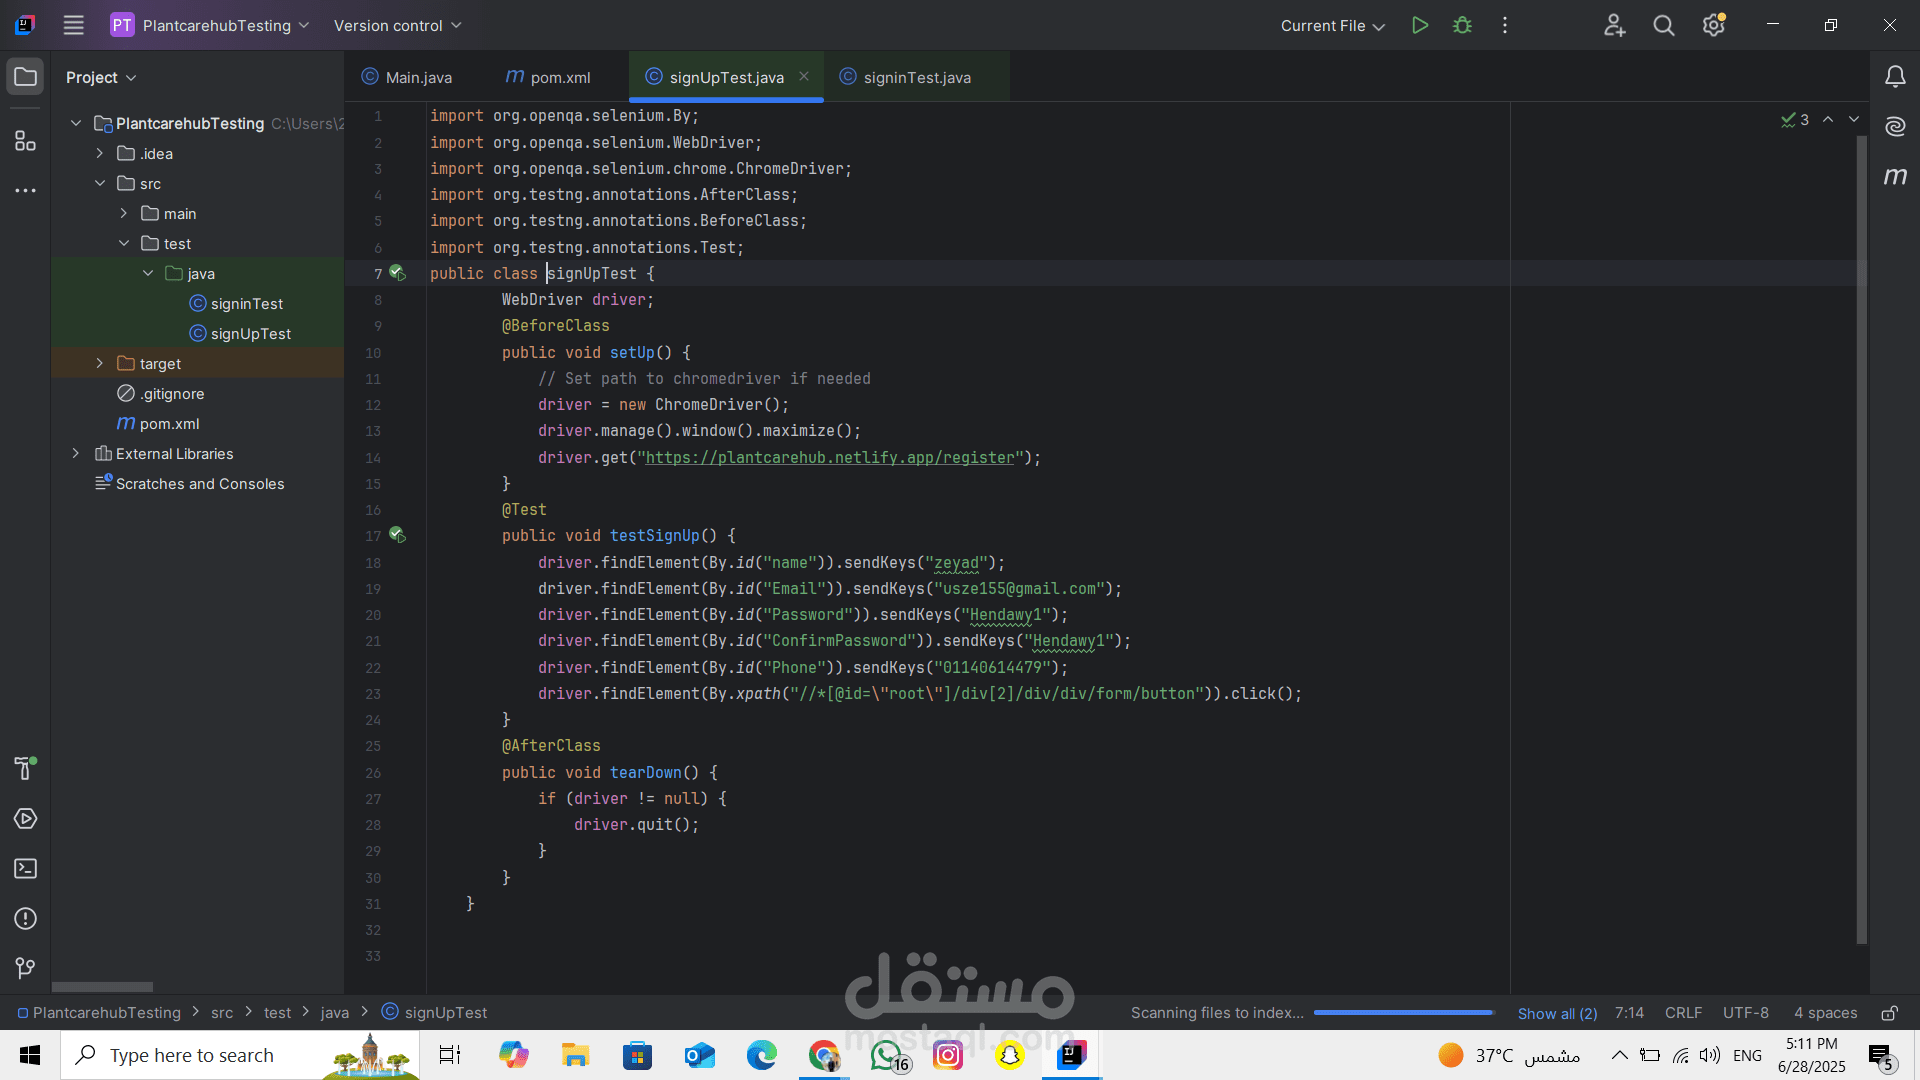The height and width of the screenshot is (1080, 1920).
Task: Open WhatsApp from the taskbar
Action: pos(889,1055)
